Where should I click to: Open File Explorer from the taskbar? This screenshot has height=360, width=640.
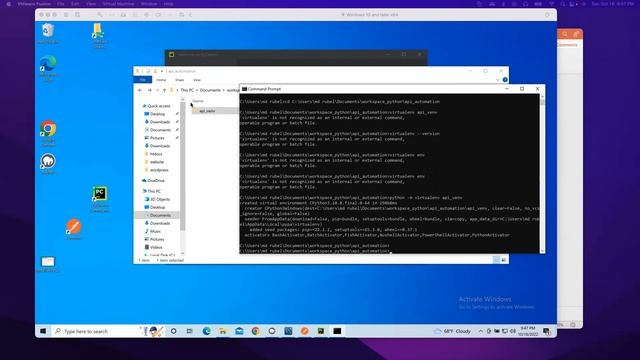click(223, 331)
